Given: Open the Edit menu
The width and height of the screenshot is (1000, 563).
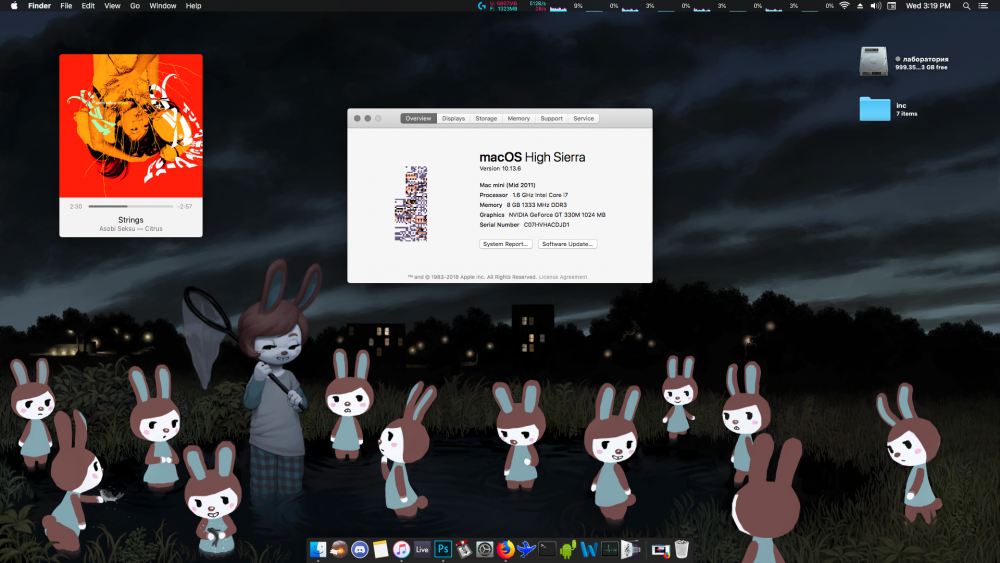Looking at the screenshot, I should [88, 6].
